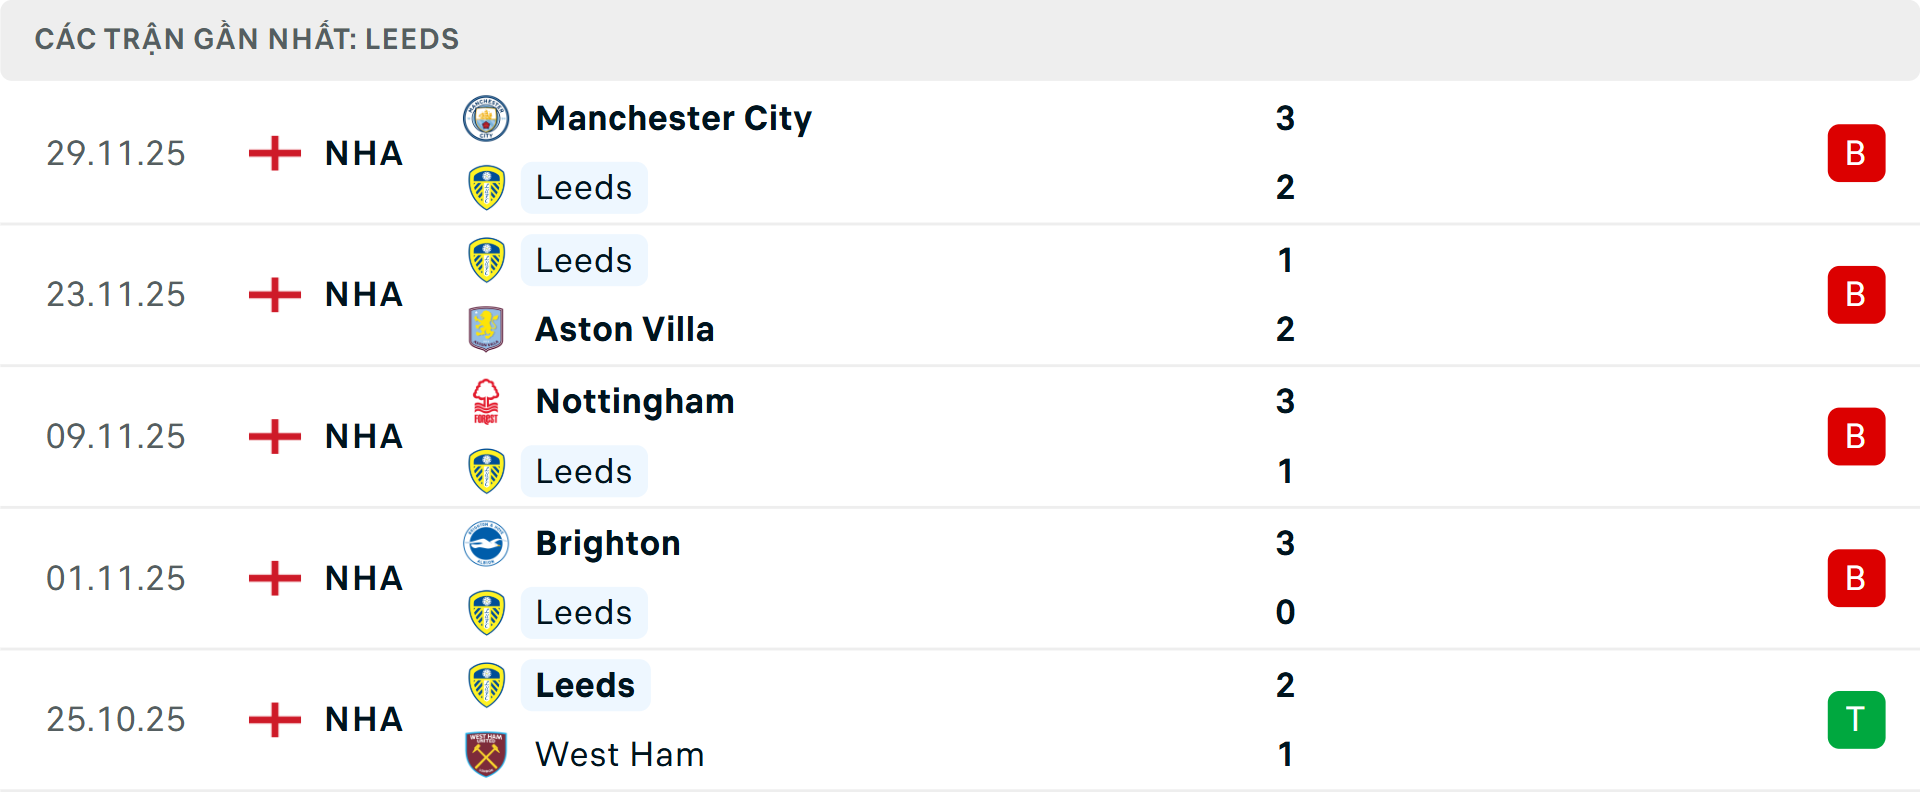Click the 'Các trận gần nhất: Leeds' header
The height and width of the screenshot is (792, 1920).
click(247, 39)
